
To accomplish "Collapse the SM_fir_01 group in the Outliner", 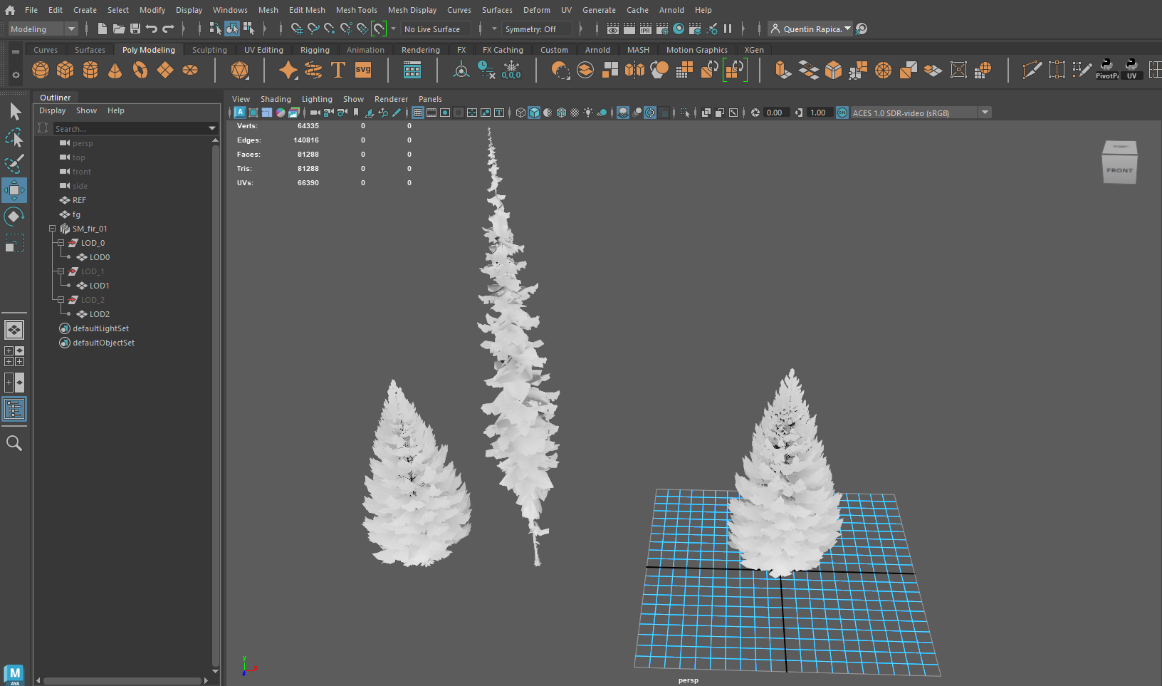I will coord(52,229).
